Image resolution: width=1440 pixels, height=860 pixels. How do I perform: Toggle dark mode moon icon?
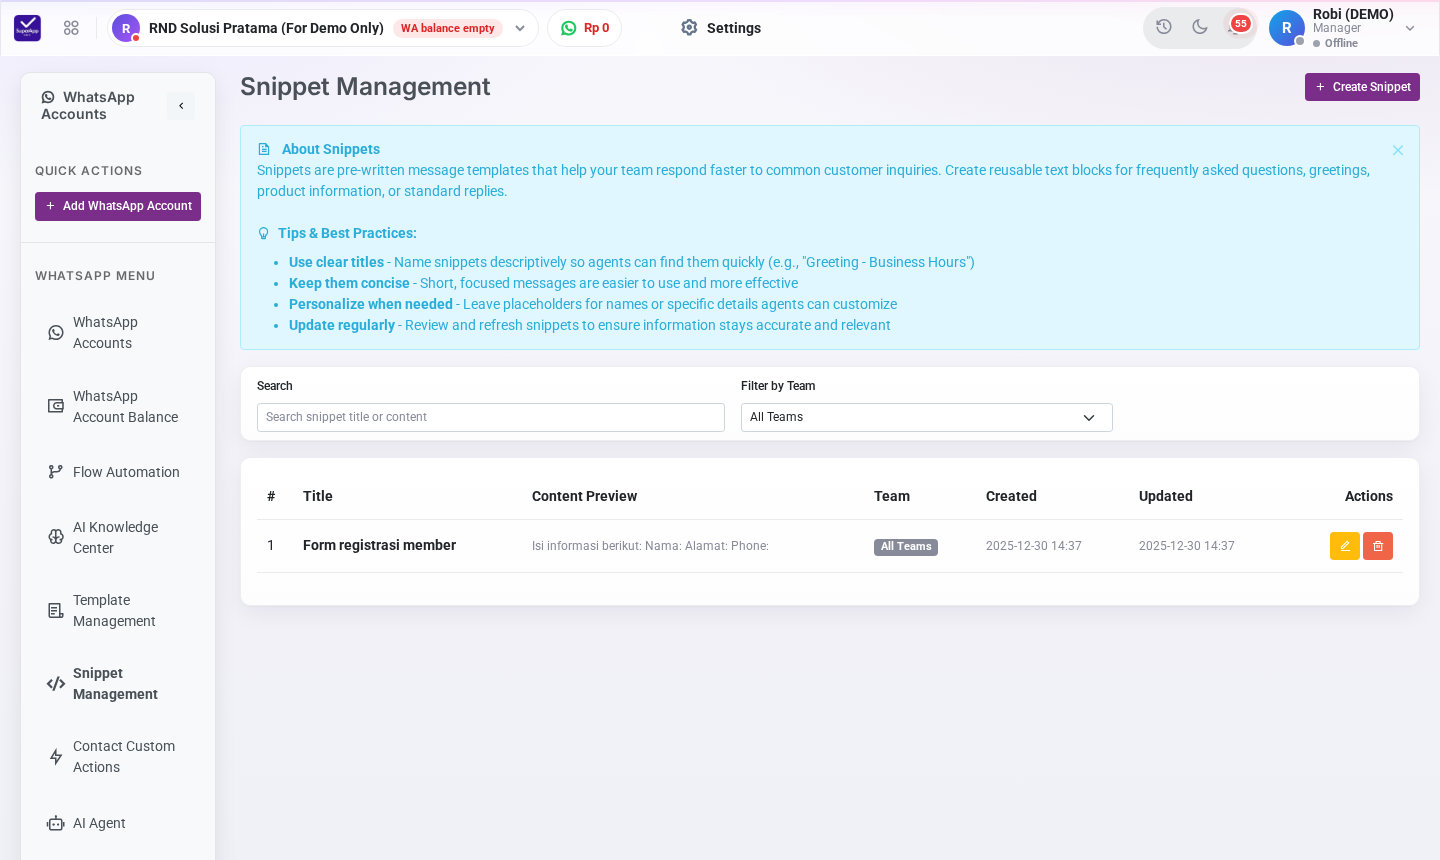click(1200, 27)
